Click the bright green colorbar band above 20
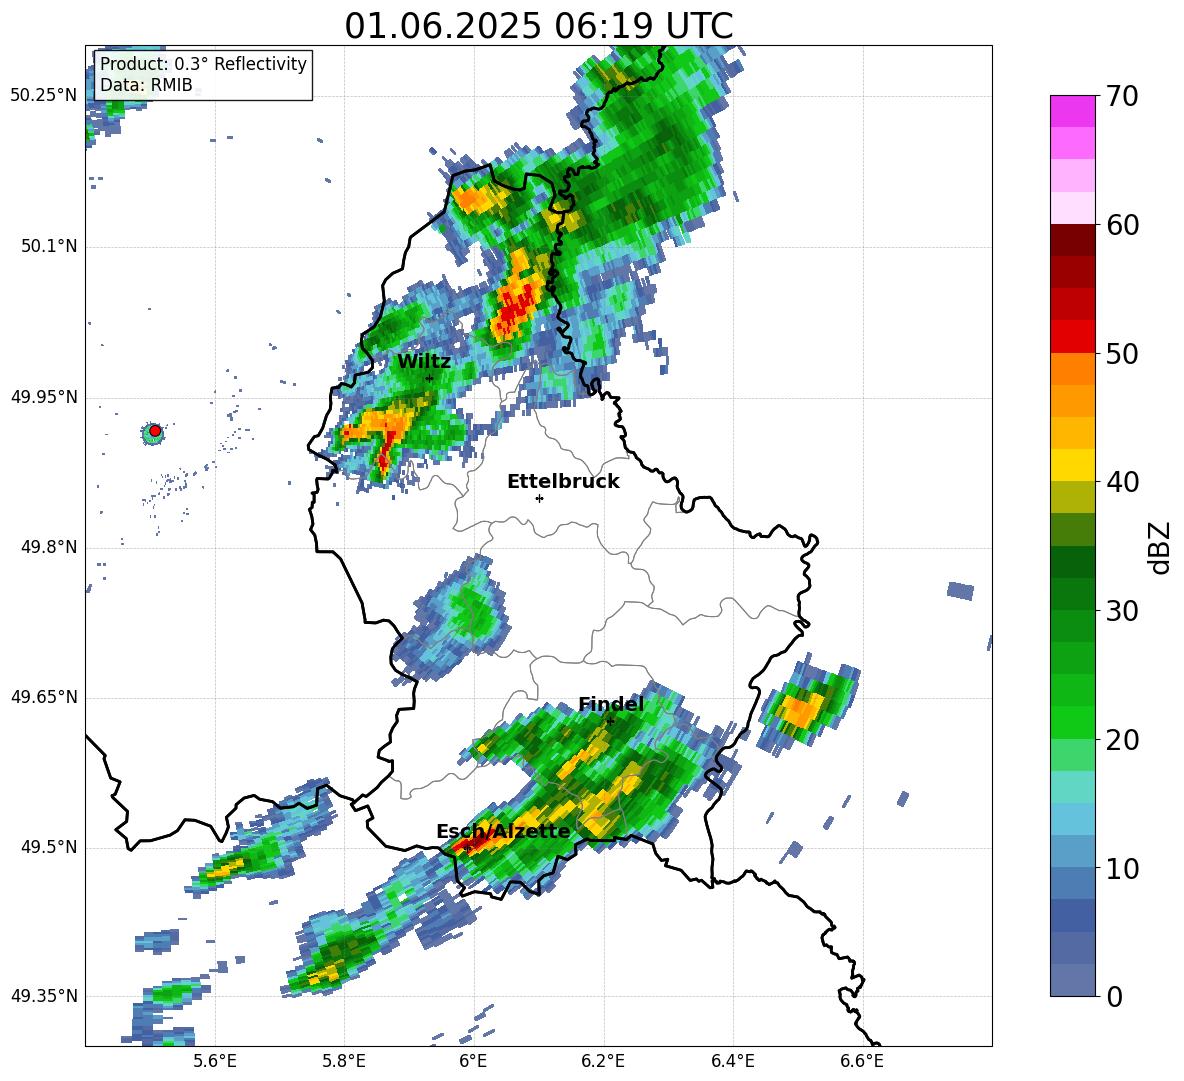Viewport: 1184px width, 1081px height. pyautogui.click(x=1072, y=722)
